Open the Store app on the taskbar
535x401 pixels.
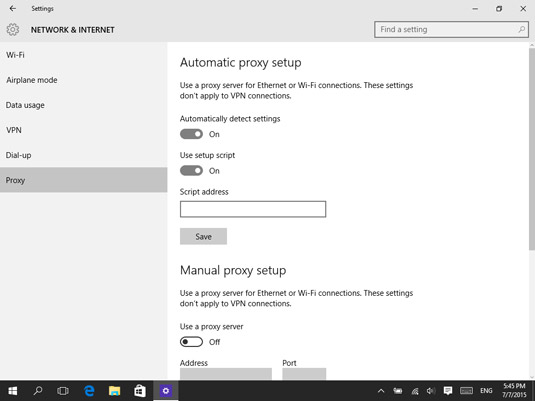(140, 391)
